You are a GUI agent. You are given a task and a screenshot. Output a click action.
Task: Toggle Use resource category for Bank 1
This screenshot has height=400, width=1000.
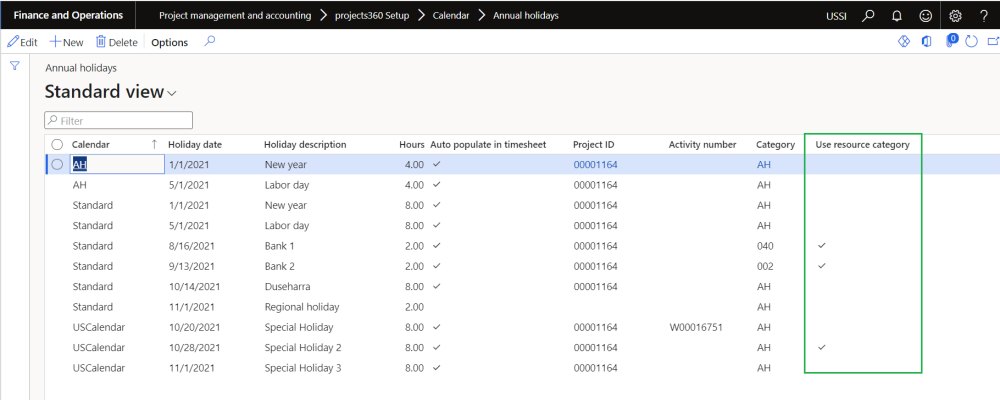[822, 245]
